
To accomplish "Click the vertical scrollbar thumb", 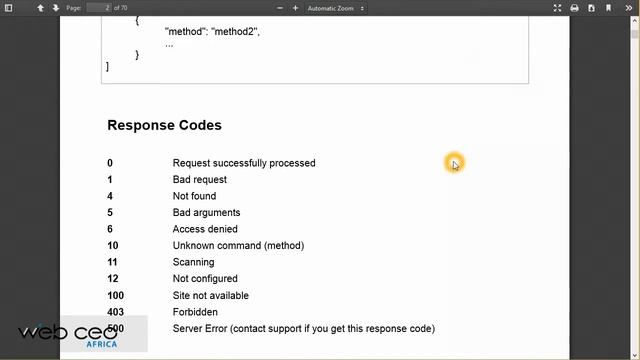I will tap(635, 34).
